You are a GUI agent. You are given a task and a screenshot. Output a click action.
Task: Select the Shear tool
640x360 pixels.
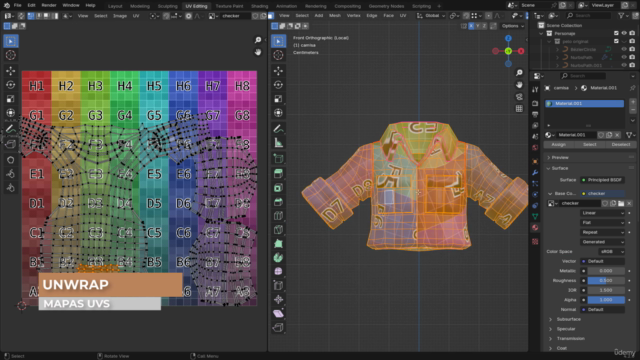coord(278,313)
